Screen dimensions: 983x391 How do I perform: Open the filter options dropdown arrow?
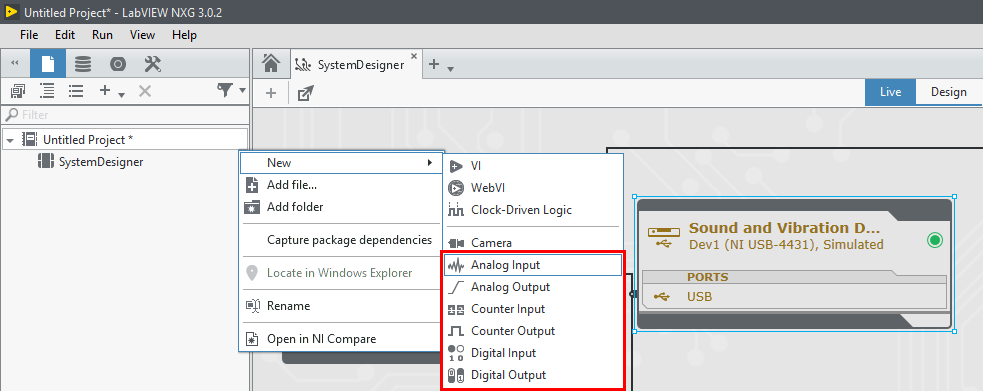[243, 91]
